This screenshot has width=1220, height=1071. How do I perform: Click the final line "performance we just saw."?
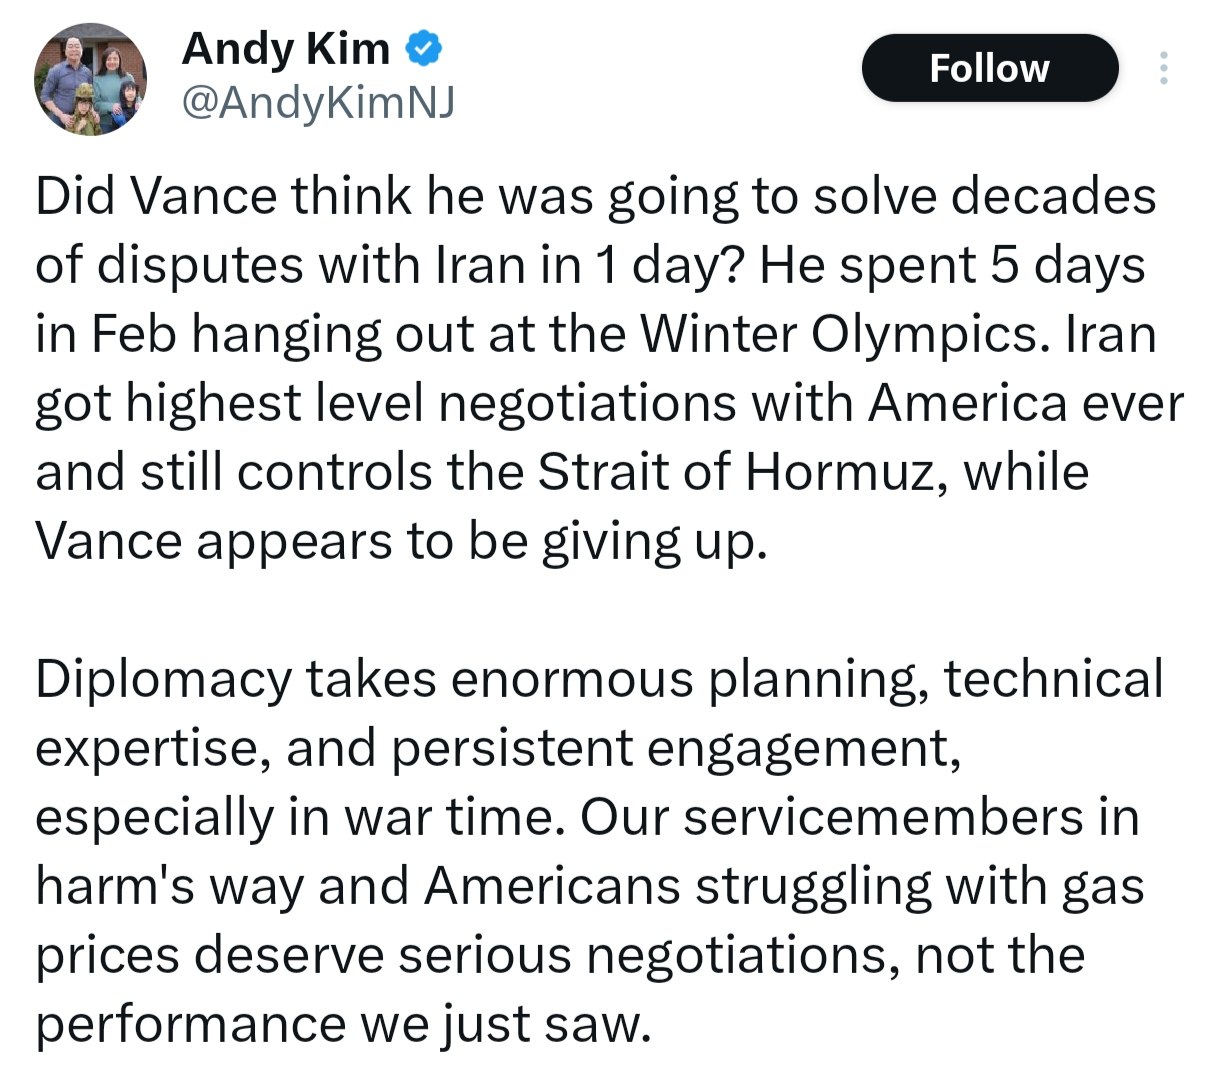click(344, 1024)
